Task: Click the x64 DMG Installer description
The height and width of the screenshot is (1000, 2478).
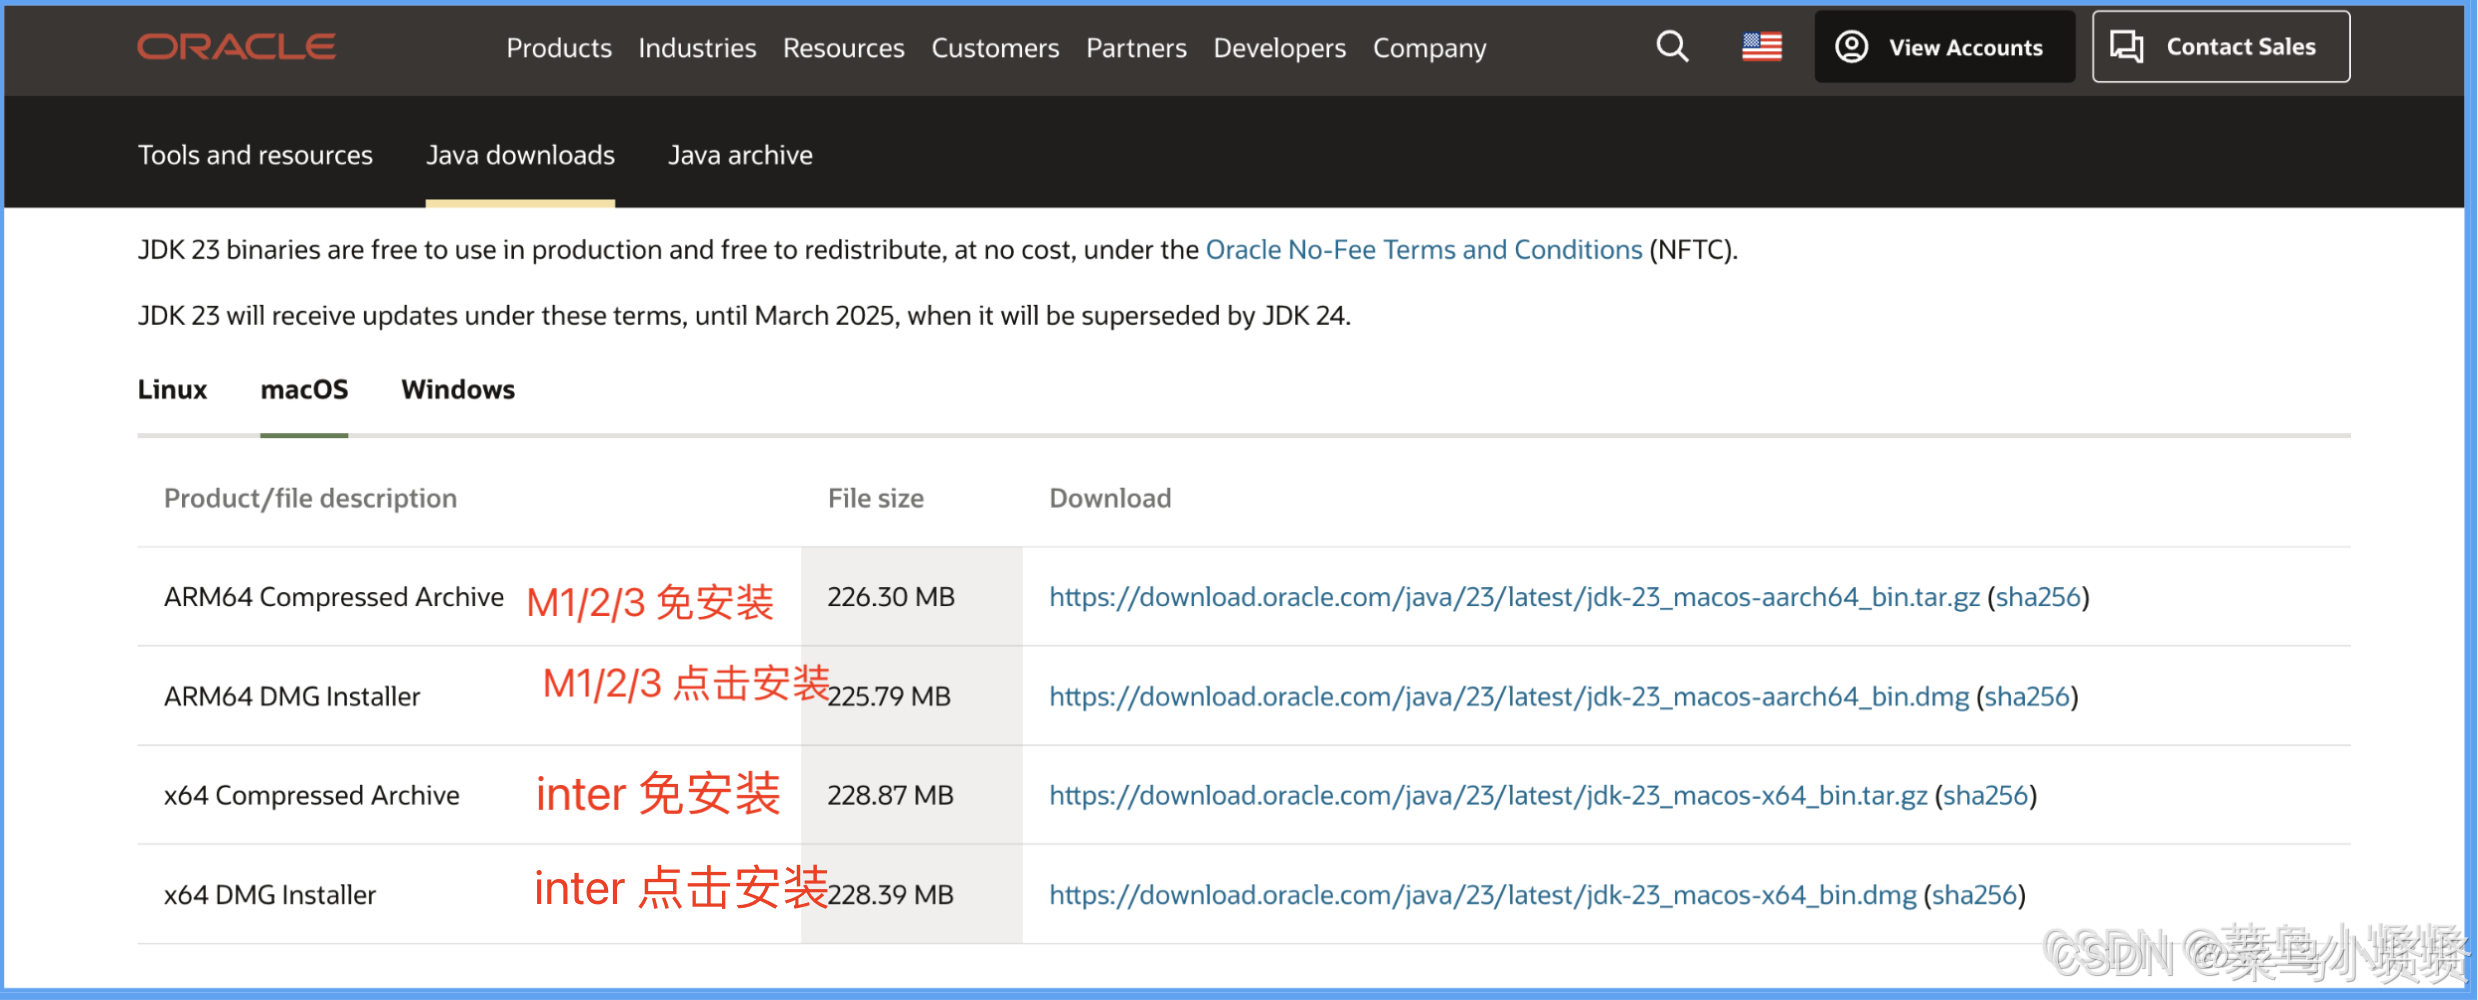Action: (270, 894)
